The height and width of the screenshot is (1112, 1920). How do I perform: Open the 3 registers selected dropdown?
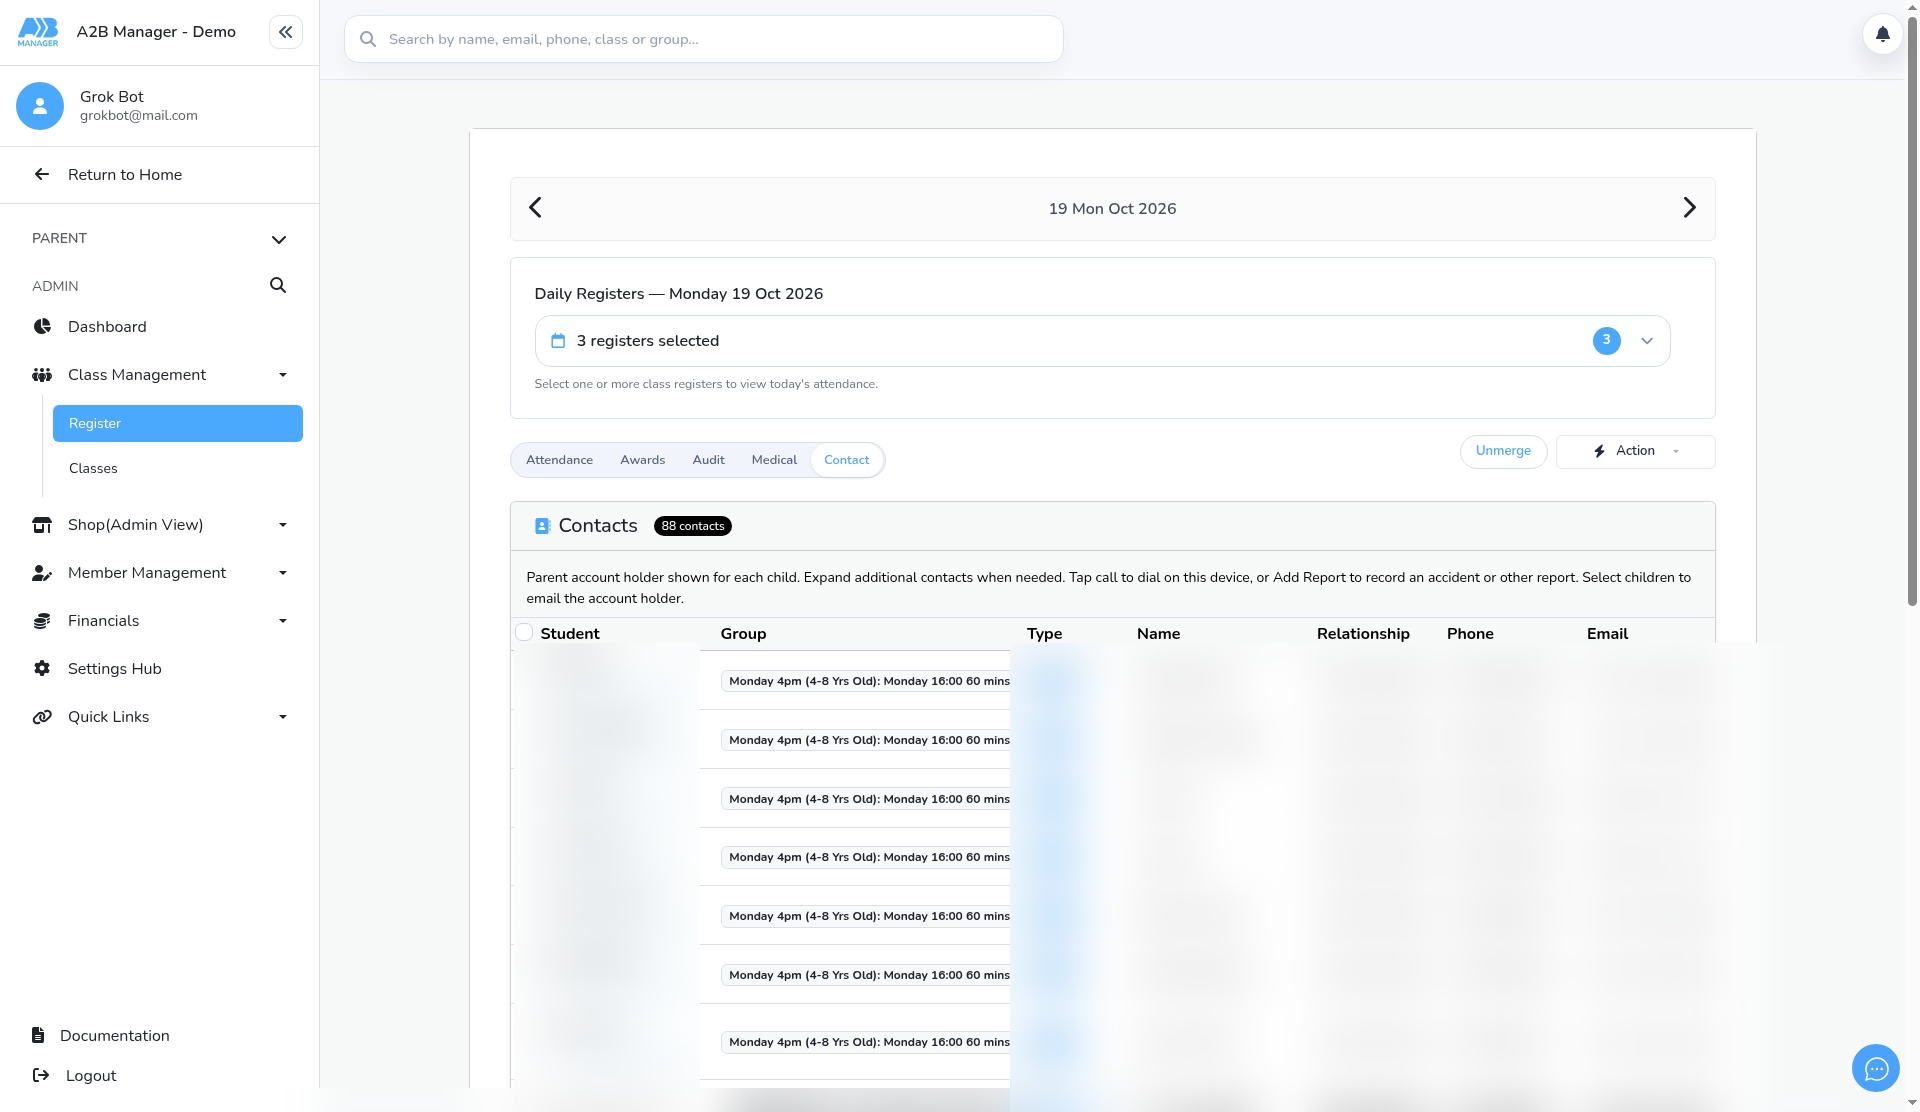coord(1102,341)
